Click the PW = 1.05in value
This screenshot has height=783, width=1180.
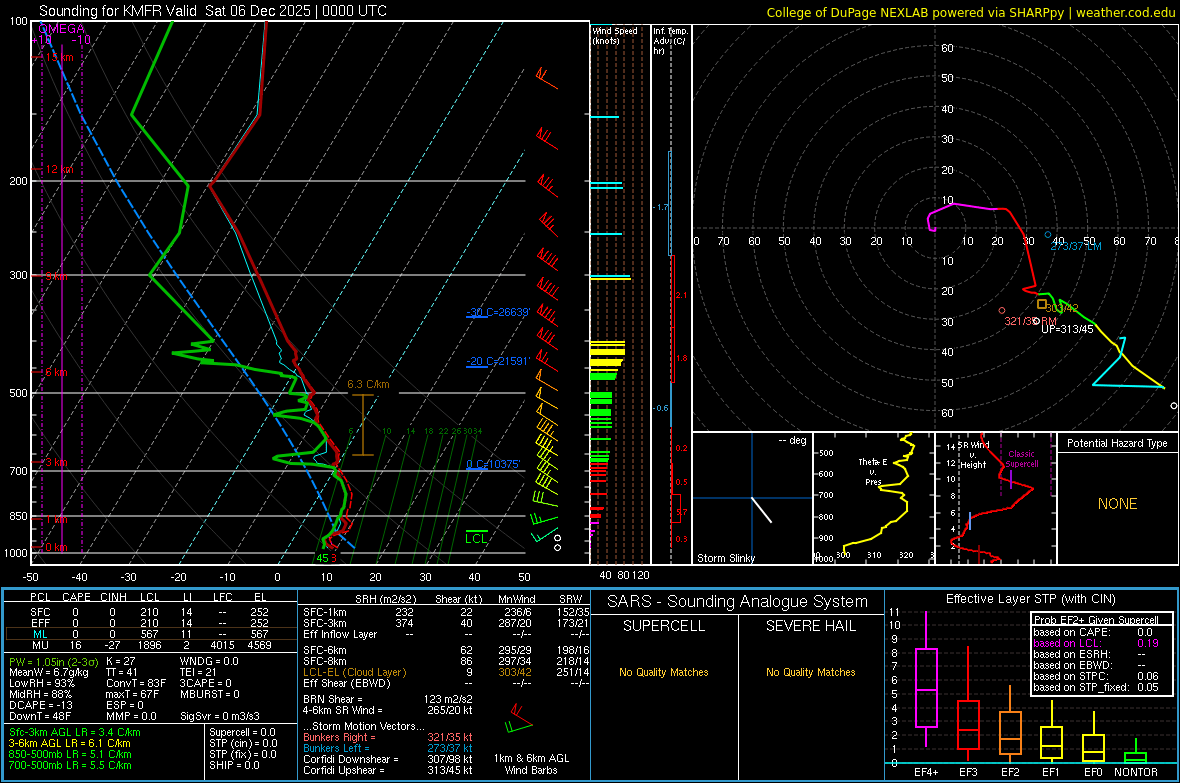click(x=52, y=662)
